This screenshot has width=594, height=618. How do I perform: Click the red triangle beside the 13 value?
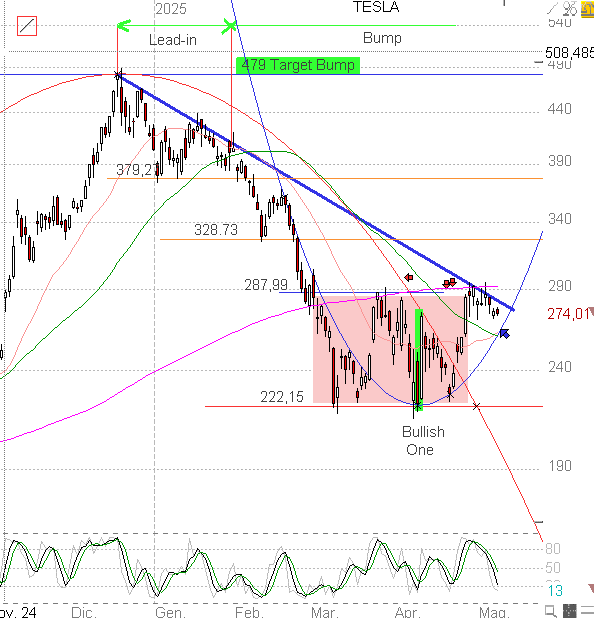[x=591, y=589]
